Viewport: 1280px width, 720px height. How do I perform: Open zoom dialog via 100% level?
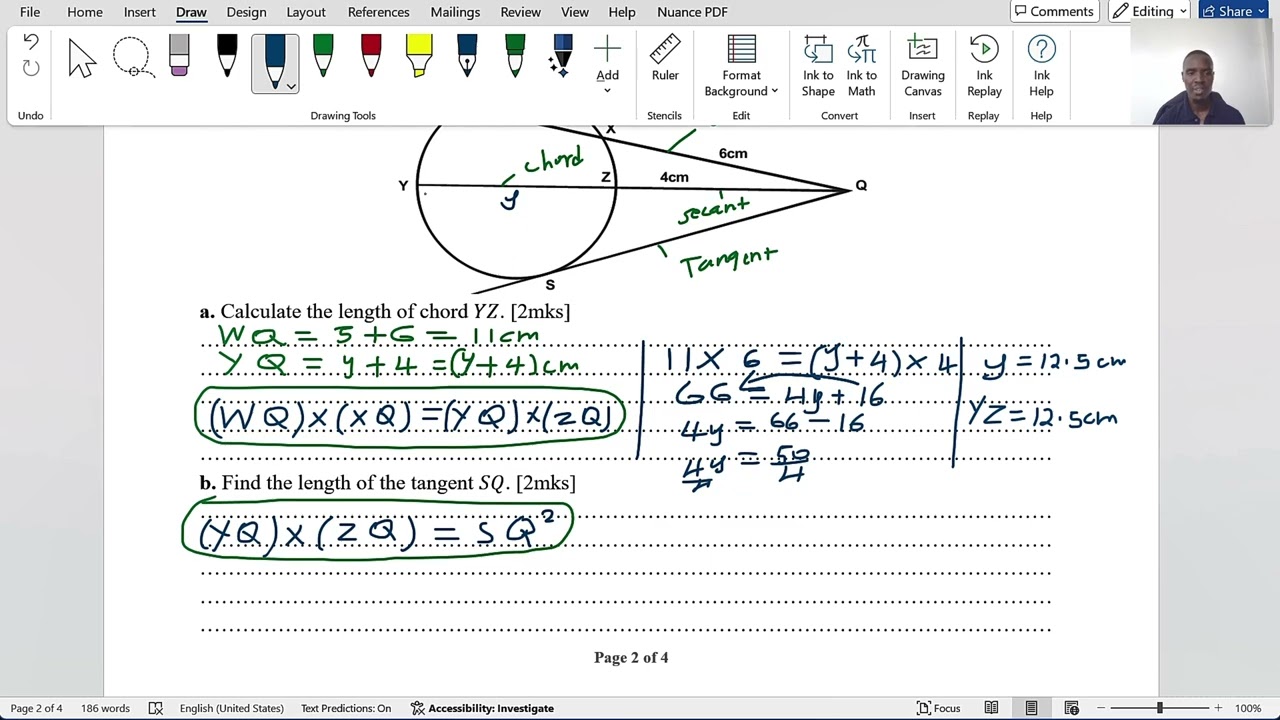tap(1247, 708)
